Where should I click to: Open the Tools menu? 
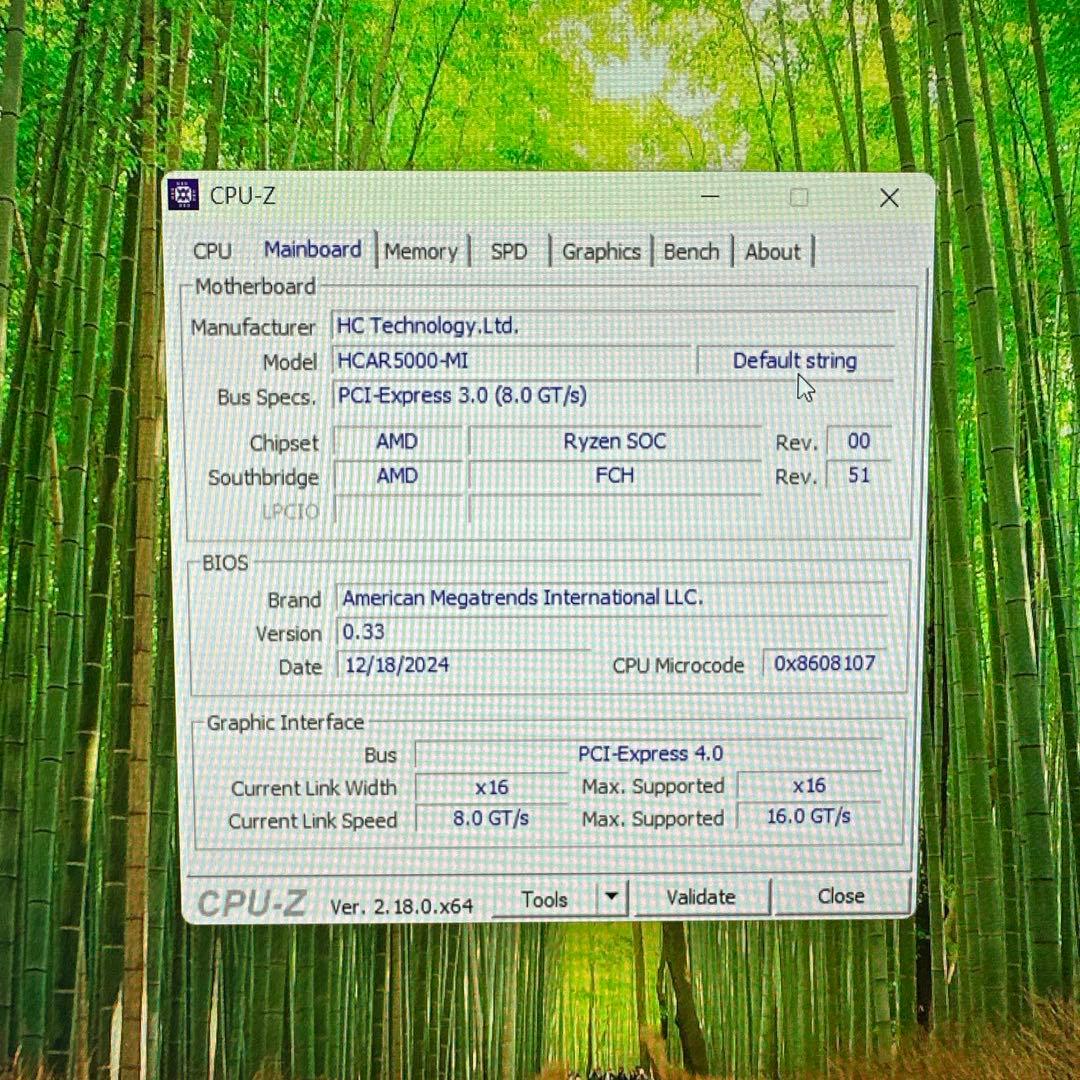pyautogui.click(x=545, y=898)
